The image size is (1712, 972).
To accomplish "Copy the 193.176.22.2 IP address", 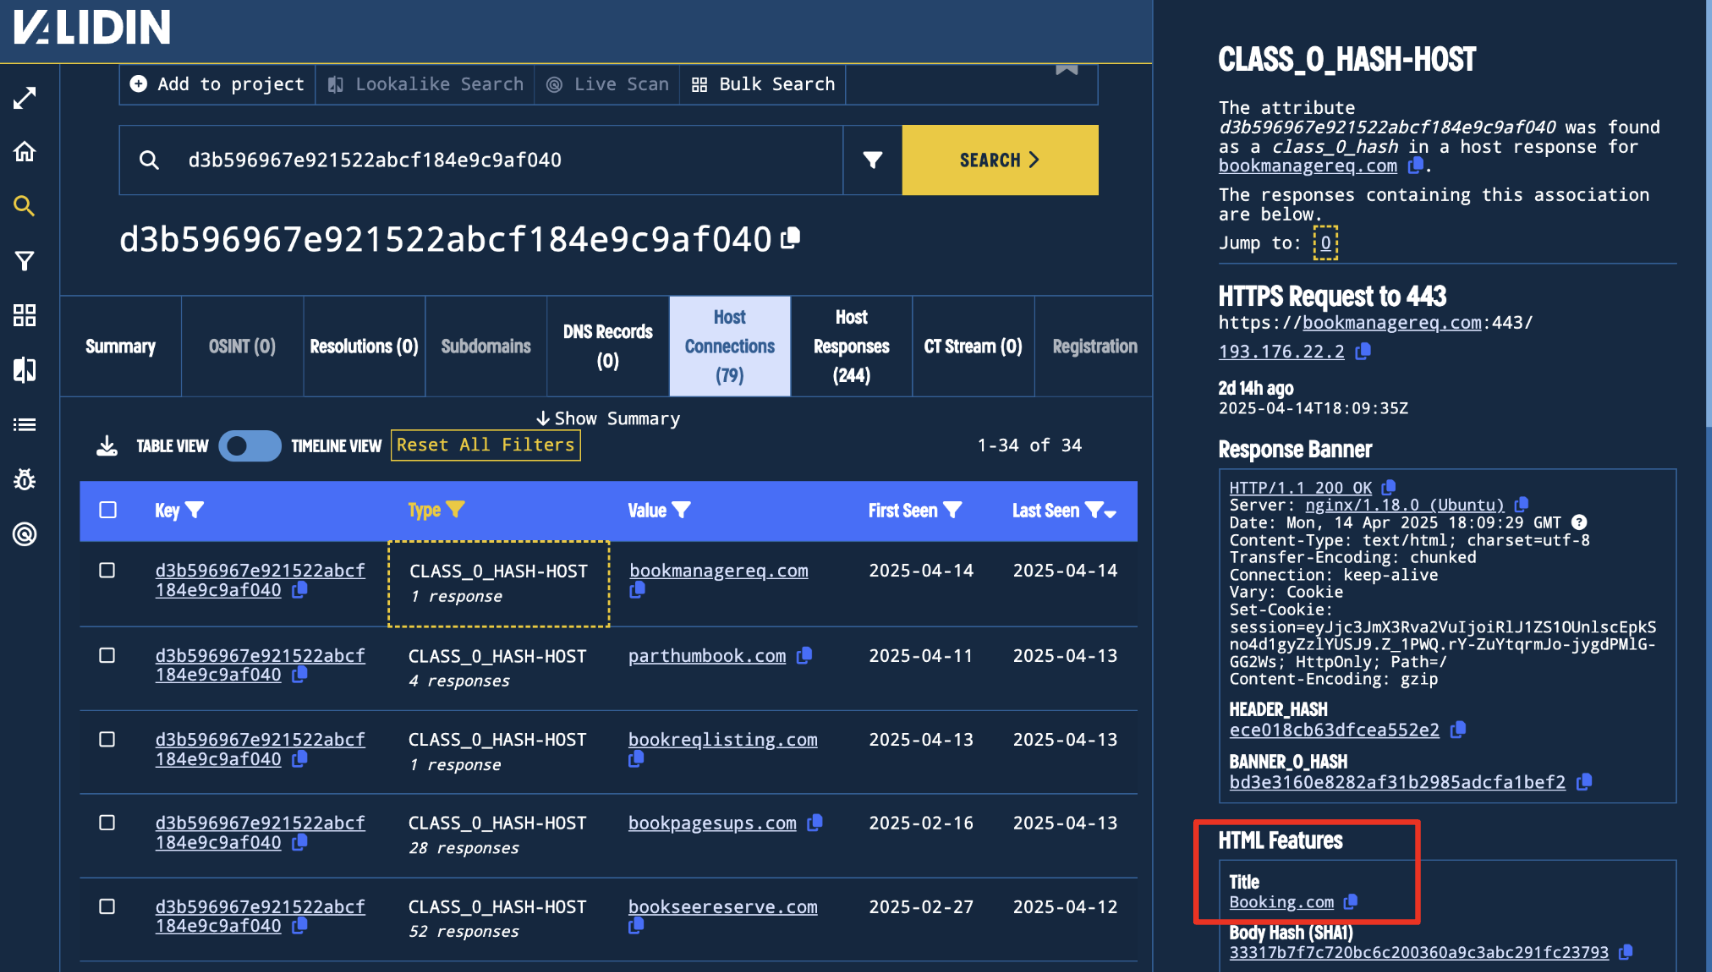I will [x=1363, y=351].
